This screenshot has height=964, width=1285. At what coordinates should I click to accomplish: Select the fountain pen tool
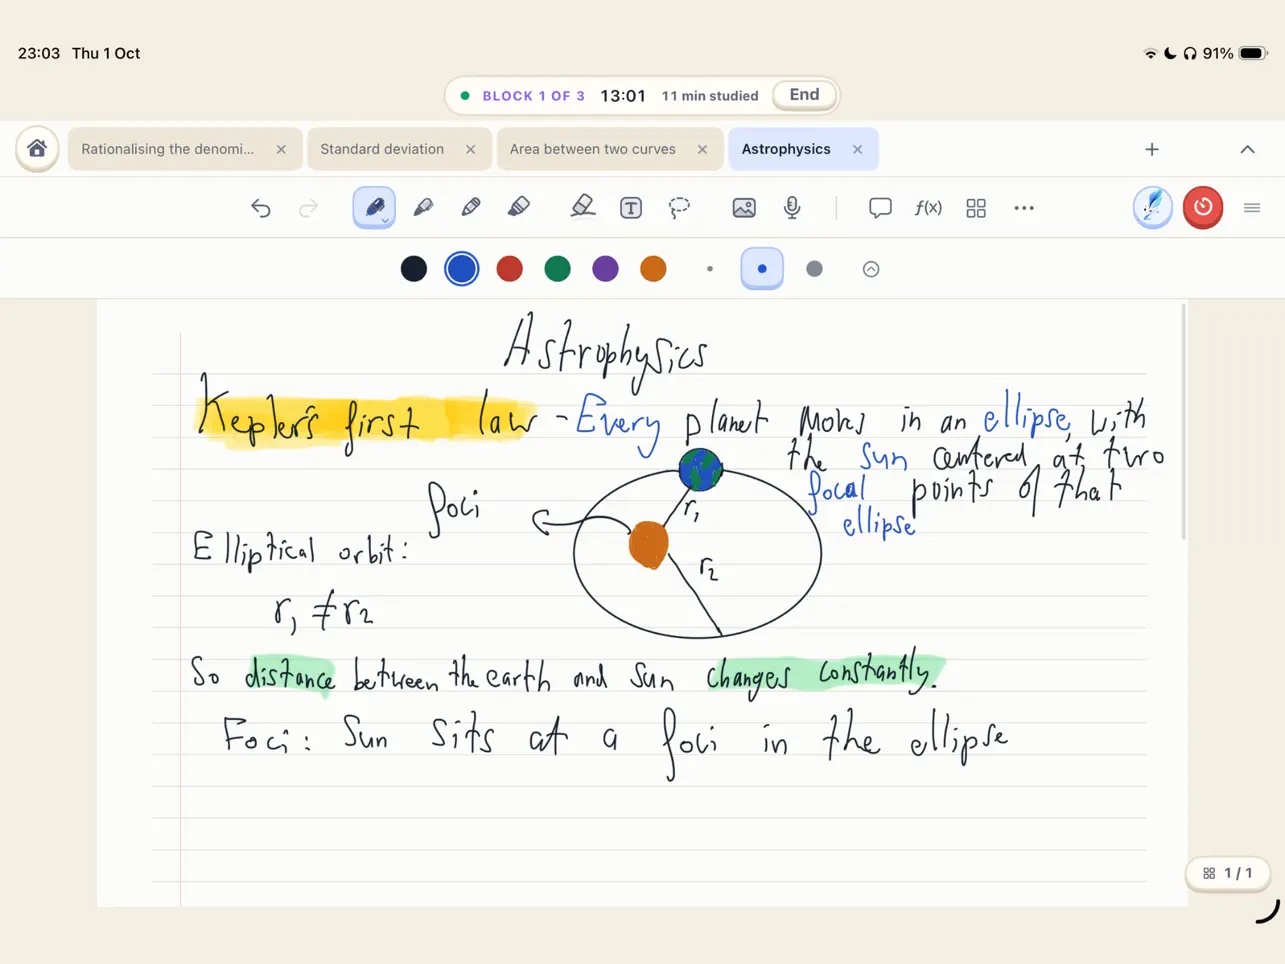pyautogui.click(x=374, y=208)
